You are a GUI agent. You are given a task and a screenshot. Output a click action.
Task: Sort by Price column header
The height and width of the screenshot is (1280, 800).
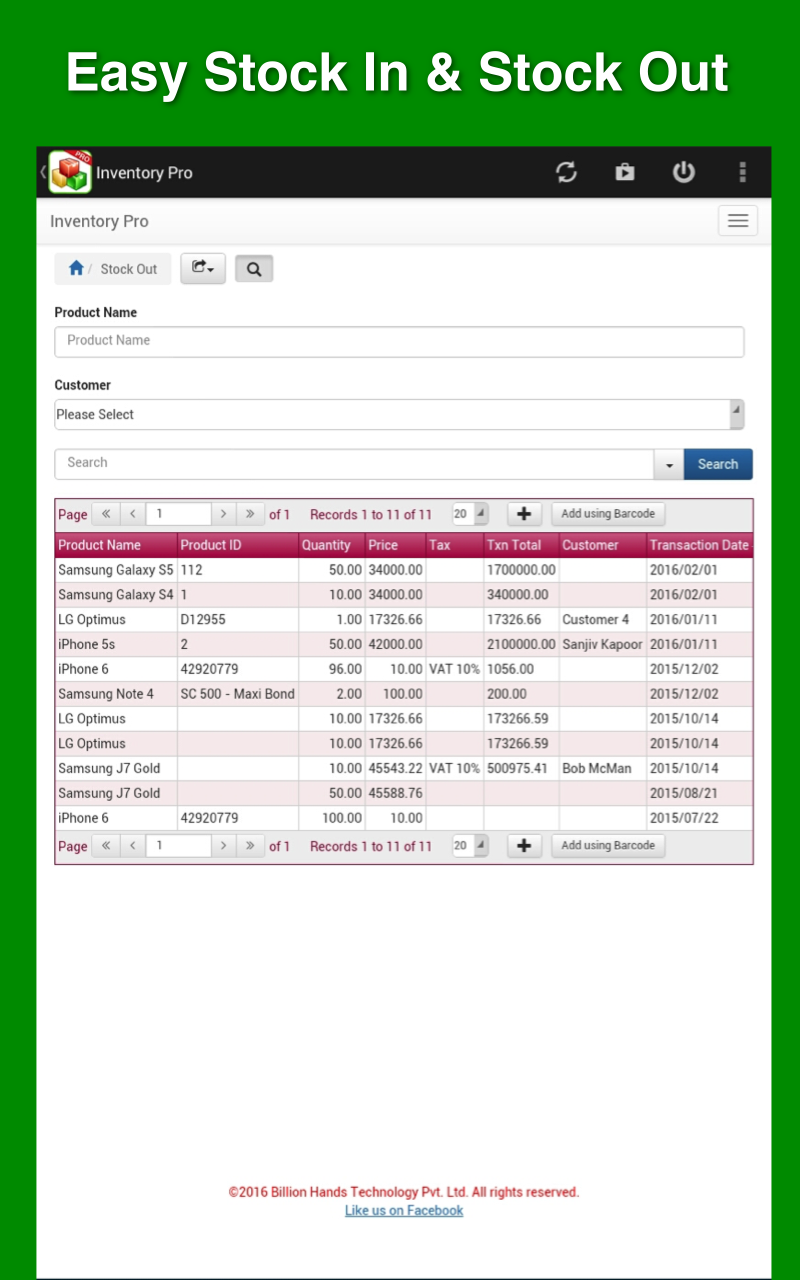396,545
